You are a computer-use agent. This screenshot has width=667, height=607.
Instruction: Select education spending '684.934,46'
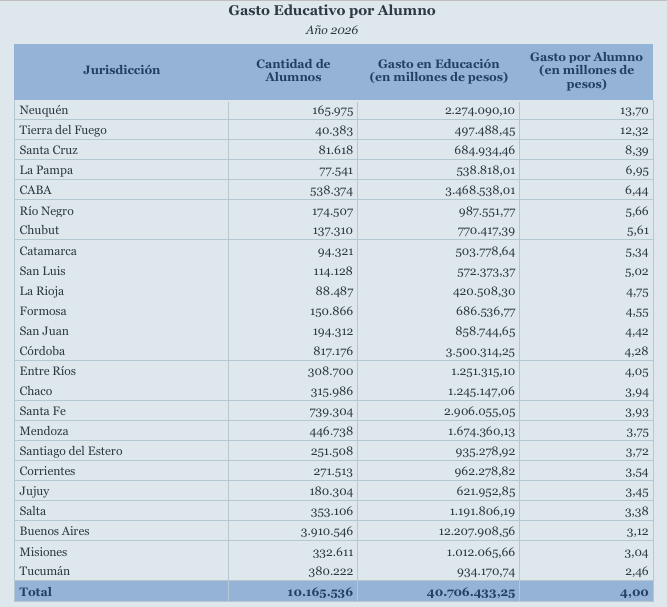(485, 151)
